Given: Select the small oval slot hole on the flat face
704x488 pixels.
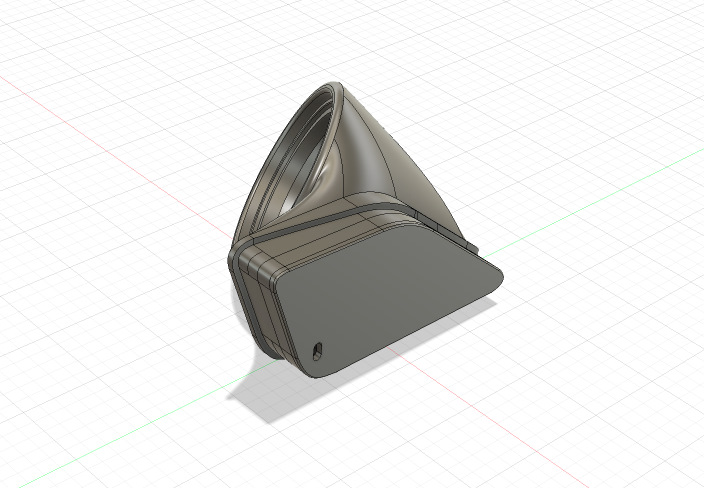Looking at the screenshot, I should (317, 352).
